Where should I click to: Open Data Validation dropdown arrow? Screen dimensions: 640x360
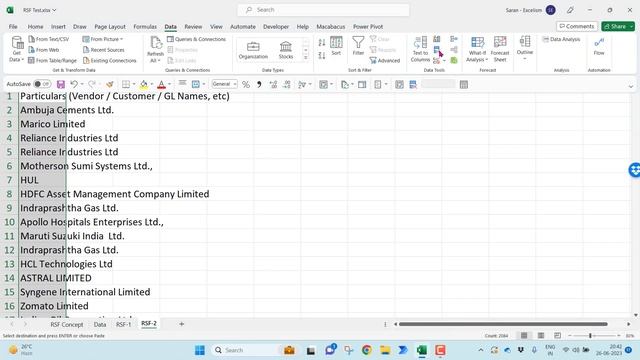click(x=444, y=61)
